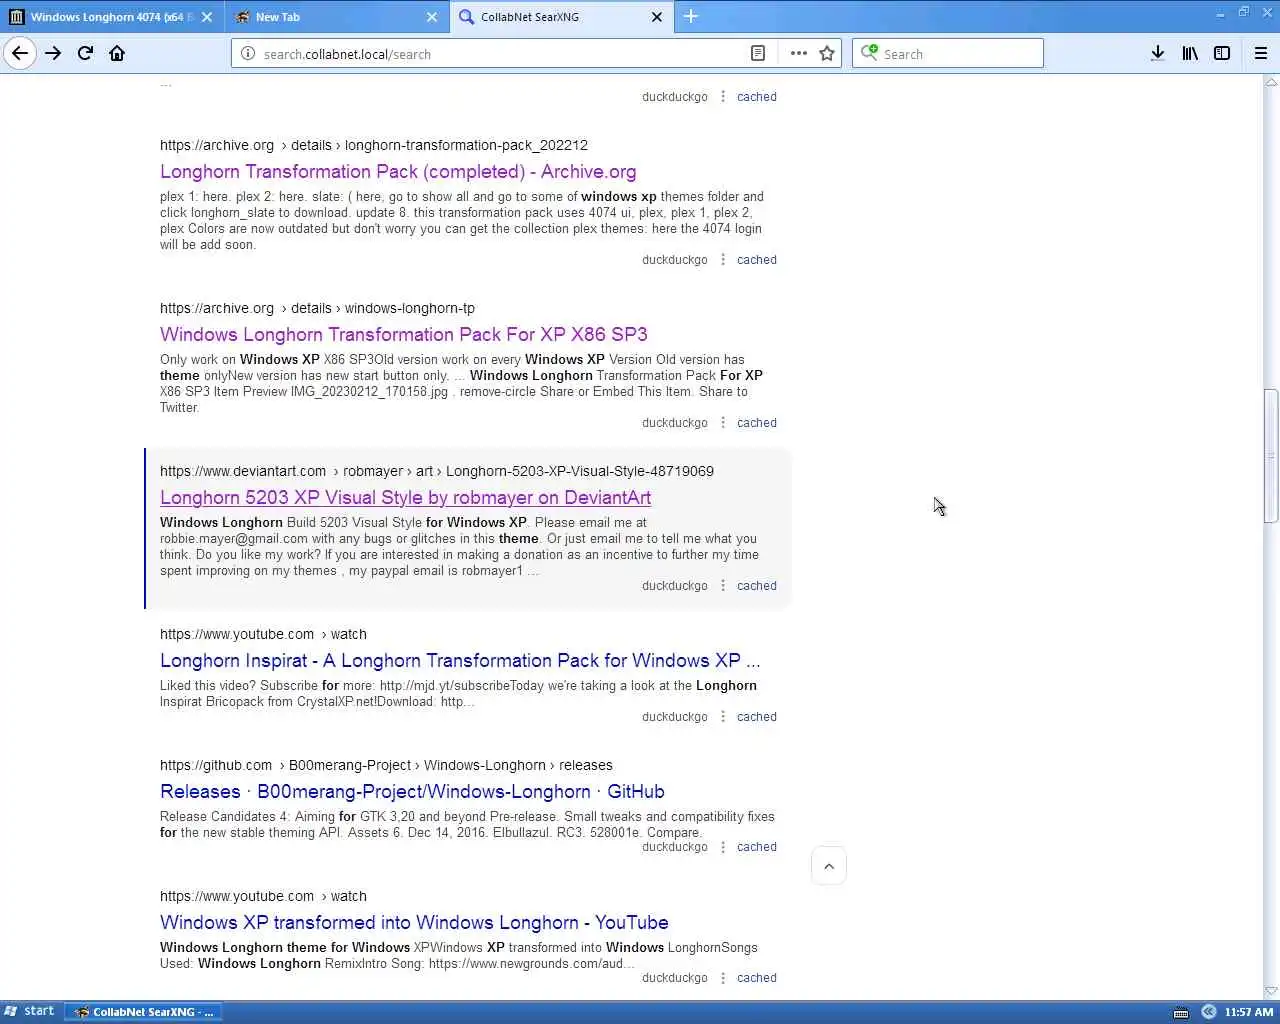This screenshot has height=1024, width=1280.
Task: Open cached link for Longhorn Inspirat result
Action: (x=757, y=717)
